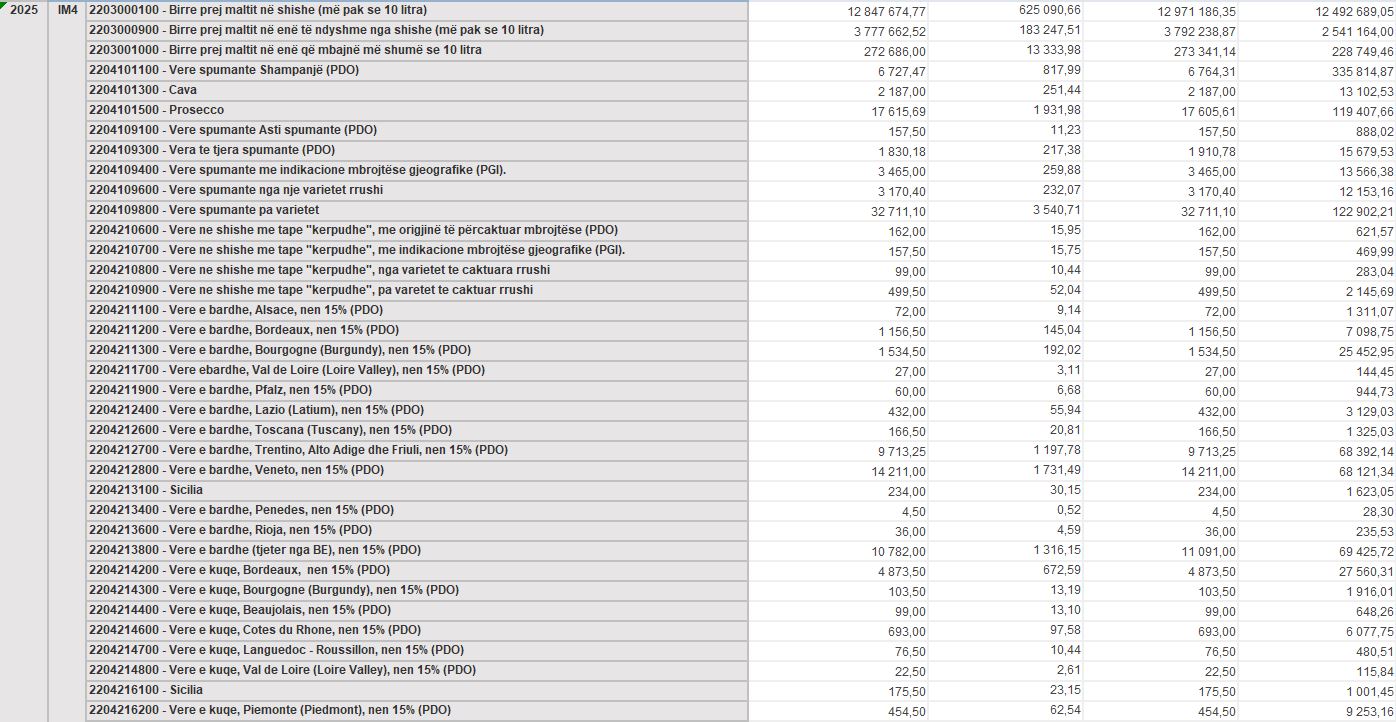The width and height of the screenshot is (1396, 722).
Task: Select row 2203000100 Birre prej maltit në shishe
Action: pyautogui.click(x=257, y=10)
